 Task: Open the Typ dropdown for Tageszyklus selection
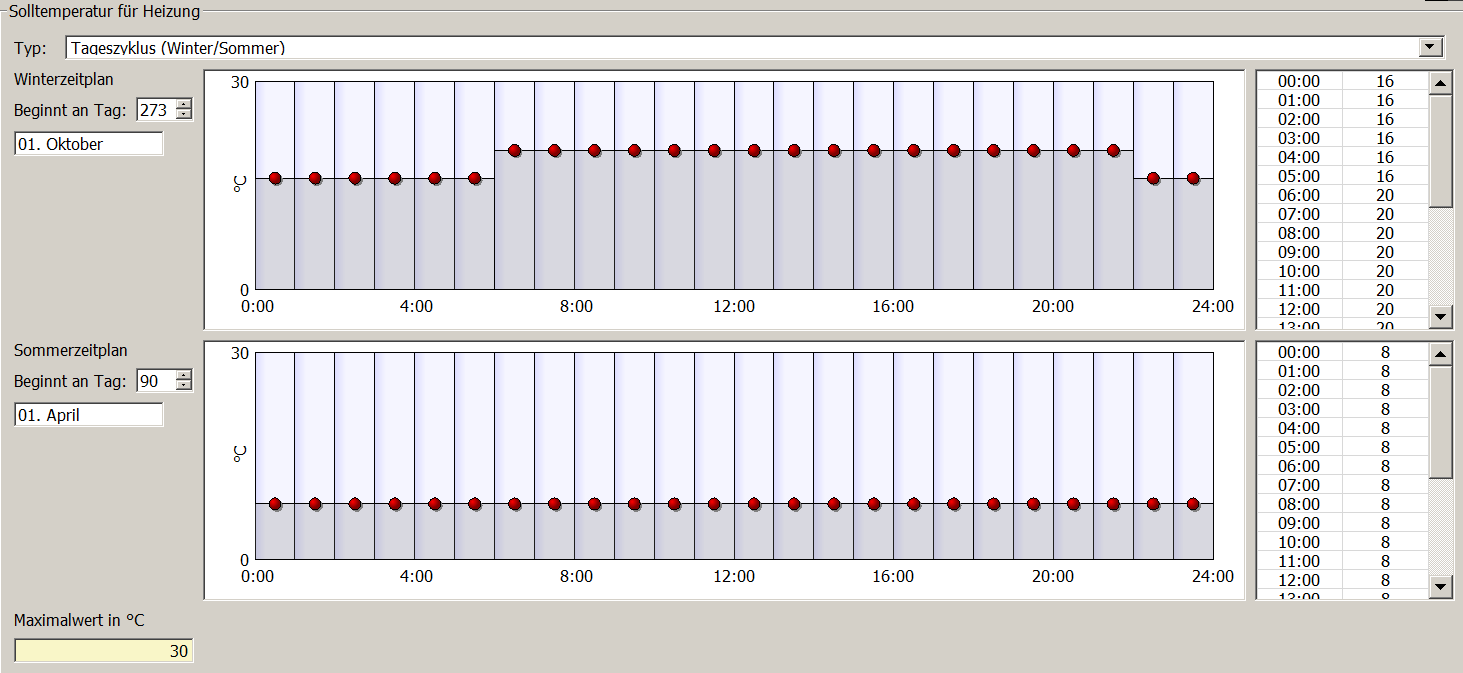pyautogui.click(x=1432, y=47)
